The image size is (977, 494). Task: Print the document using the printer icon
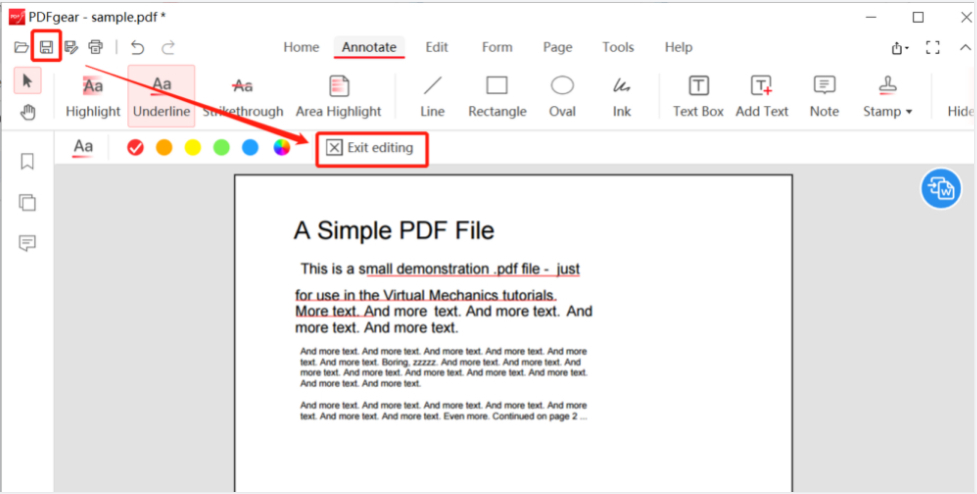point(95,47)
